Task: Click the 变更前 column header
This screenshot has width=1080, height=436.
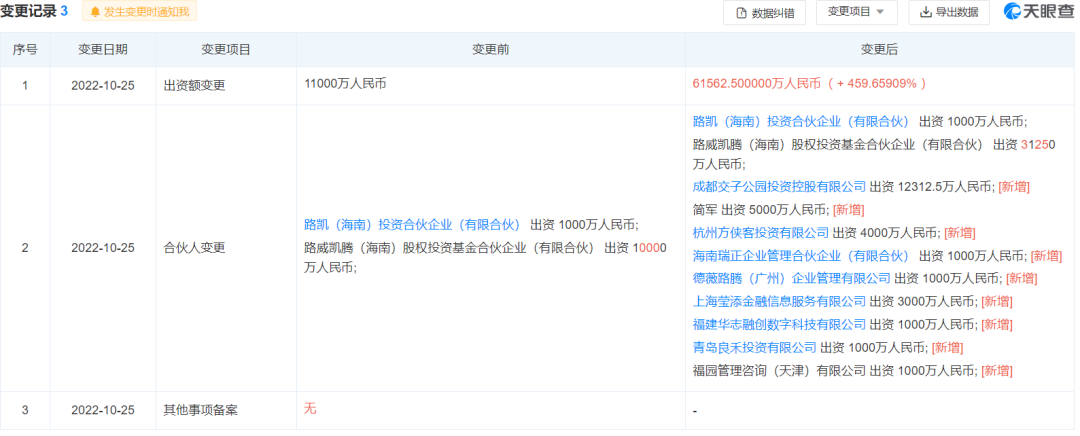Action: (x=490, y=50)
